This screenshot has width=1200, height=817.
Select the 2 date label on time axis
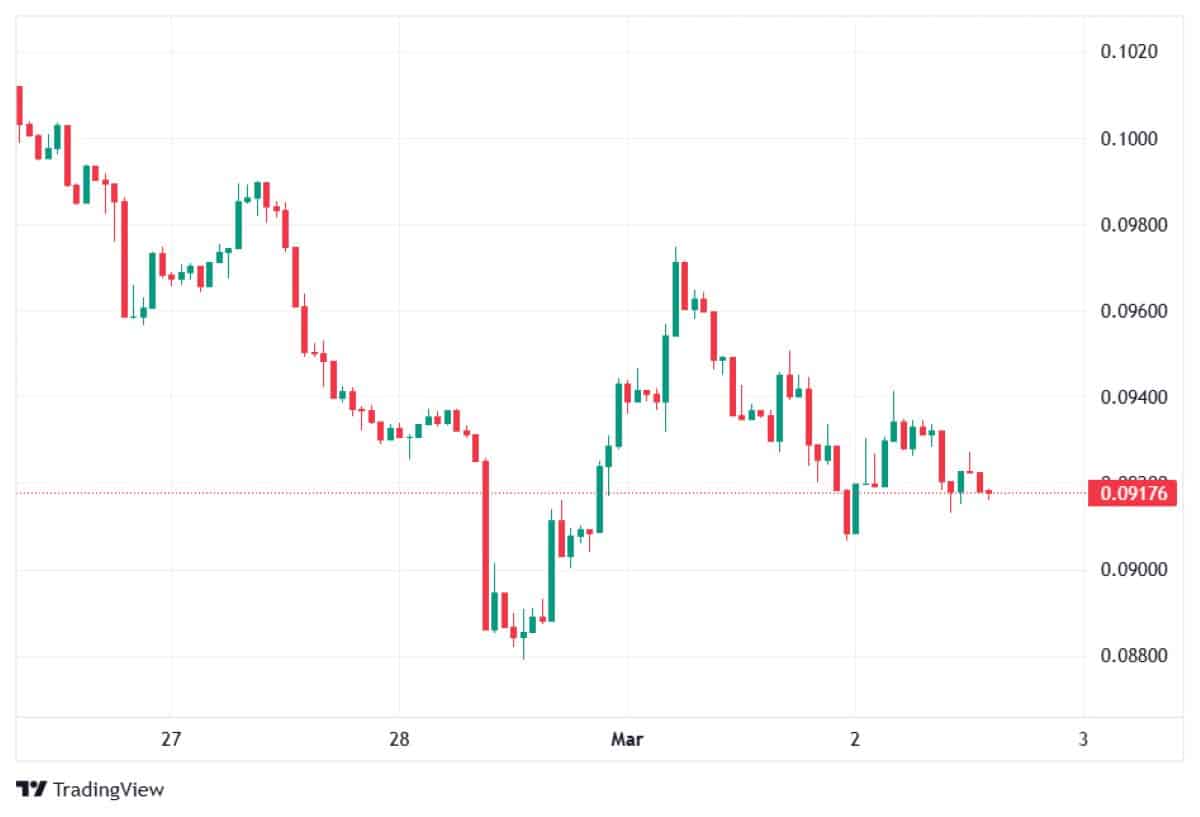tap(855, 740)
